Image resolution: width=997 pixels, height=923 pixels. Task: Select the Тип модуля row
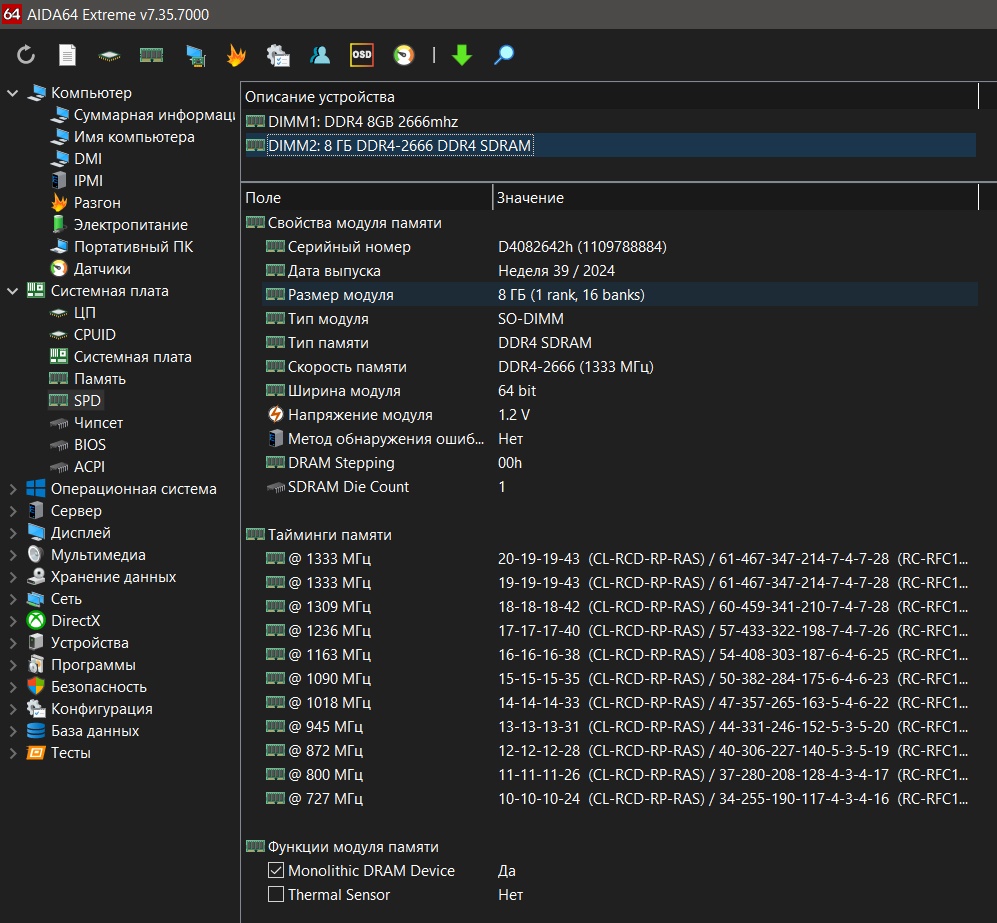coord(620,318)
